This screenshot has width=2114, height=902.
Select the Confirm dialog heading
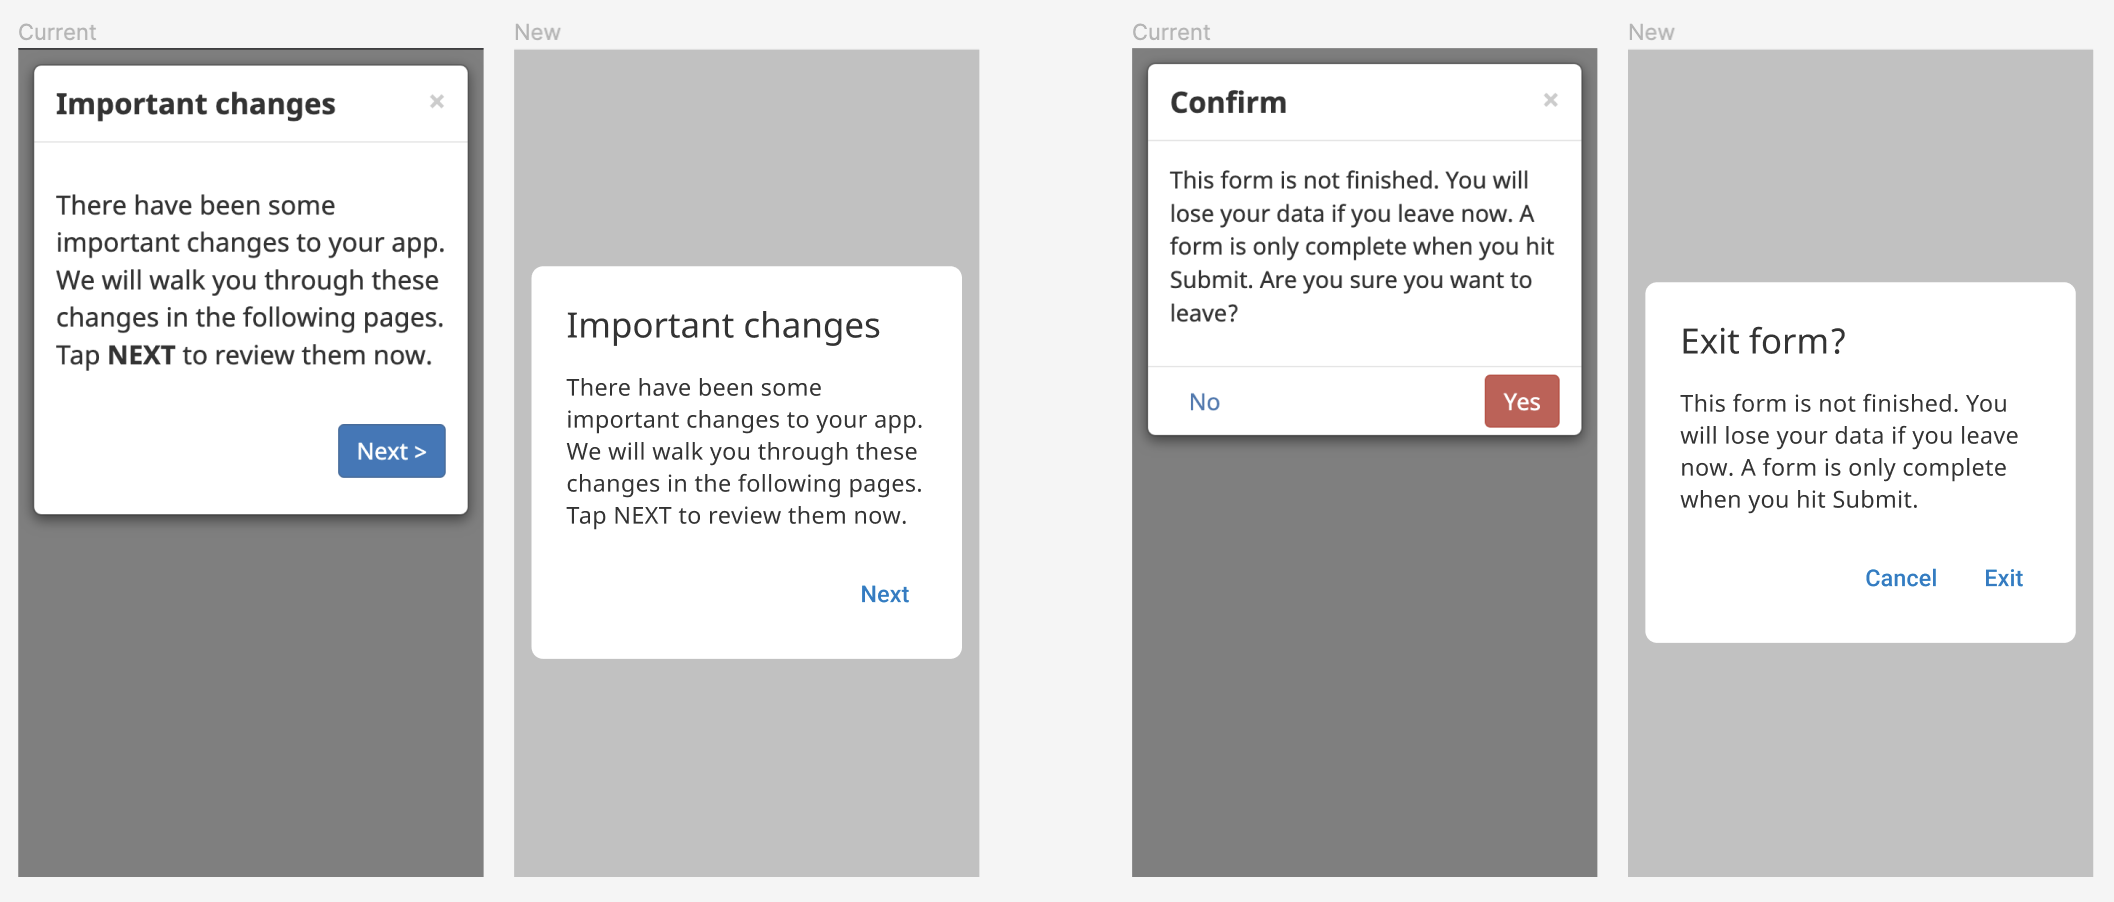(x=1228, y=101)
